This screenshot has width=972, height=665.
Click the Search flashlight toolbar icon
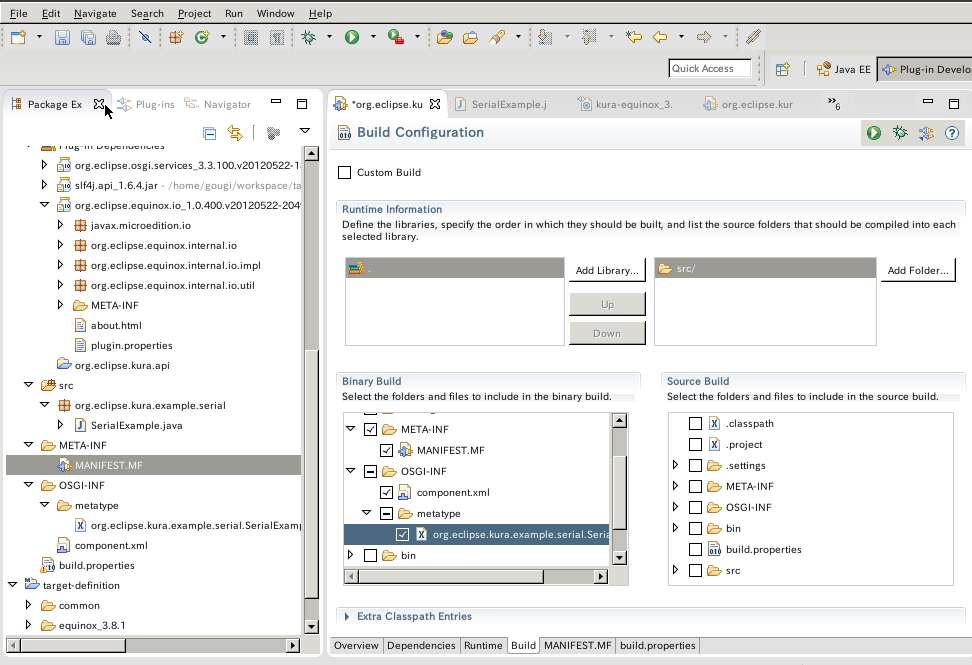point(497,37)
